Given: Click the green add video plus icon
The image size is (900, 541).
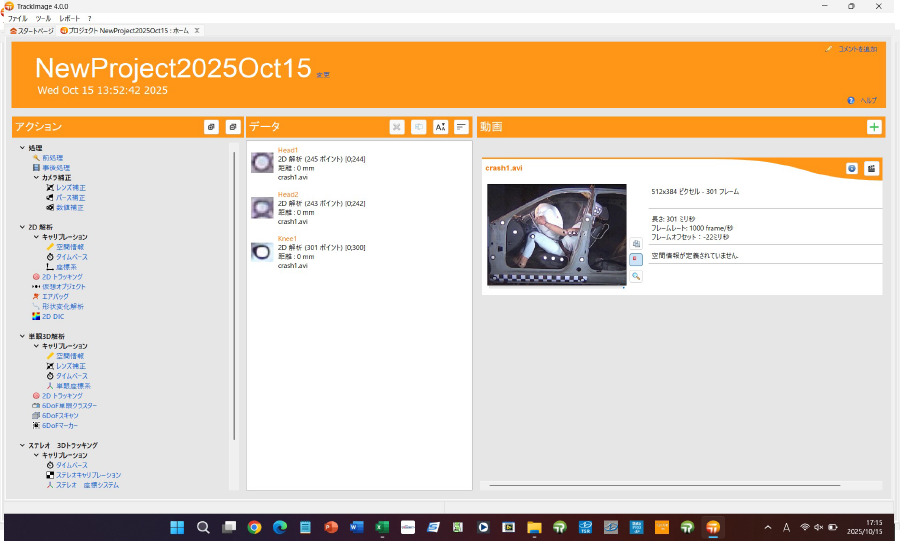Looking at the screenshot, I should point(874,127).
